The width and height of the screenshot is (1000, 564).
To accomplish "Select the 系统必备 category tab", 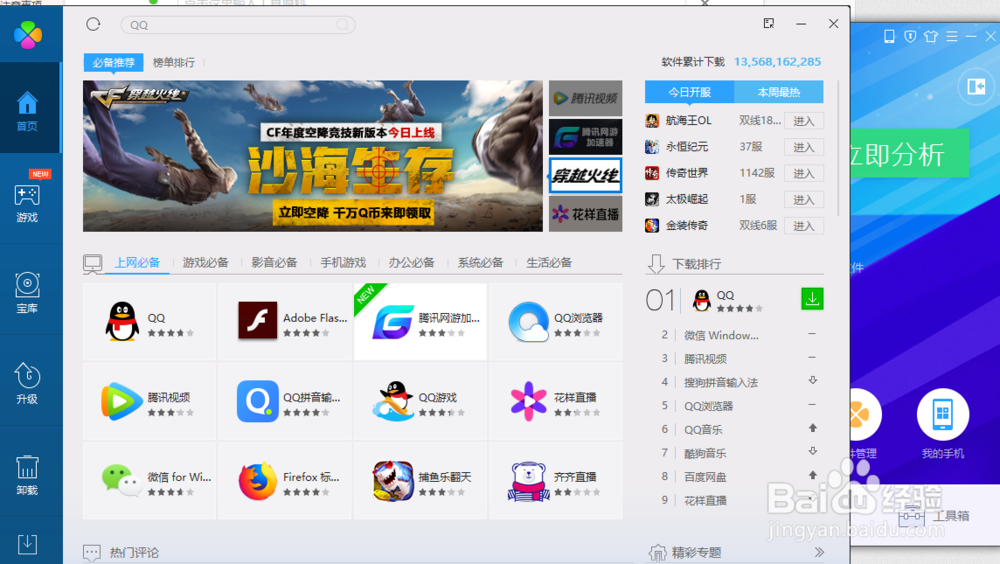I will [480, 262].
